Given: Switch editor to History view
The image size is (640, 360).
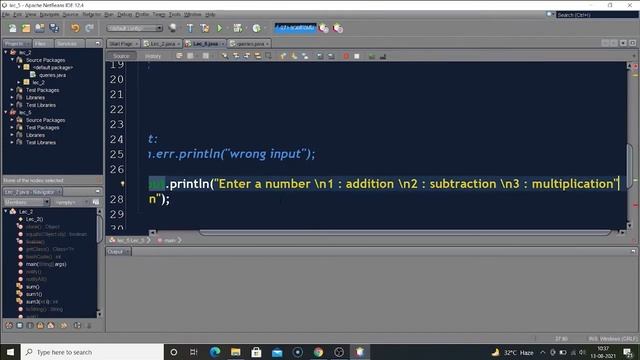Looking at the screenshot, I should 153,56.
